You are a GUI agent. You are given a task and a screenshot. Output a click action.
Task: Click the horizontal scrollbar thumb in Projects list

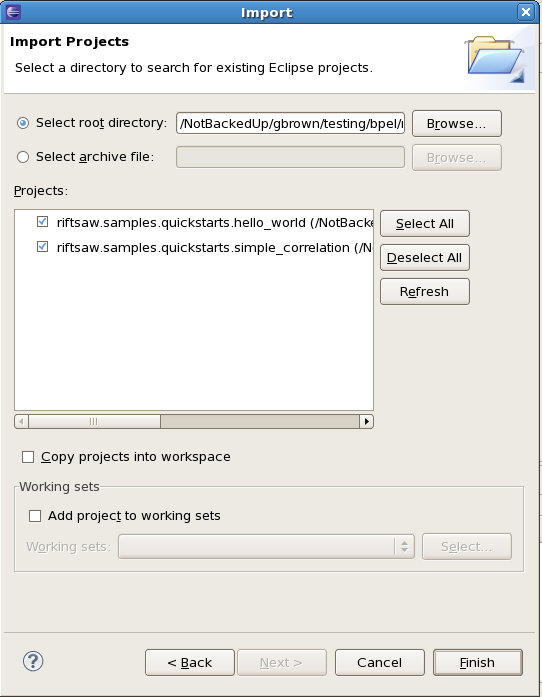pos(94,421)
